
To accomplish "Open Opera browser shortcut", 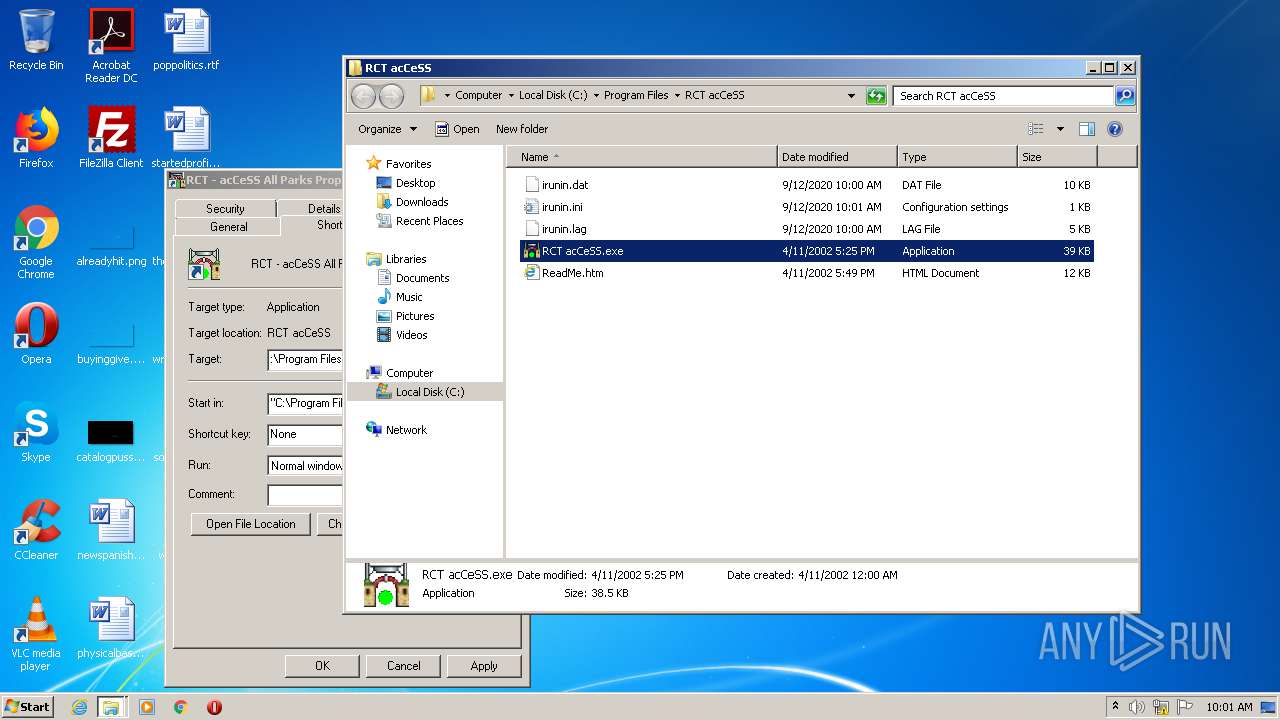I will tap(36, 334).
